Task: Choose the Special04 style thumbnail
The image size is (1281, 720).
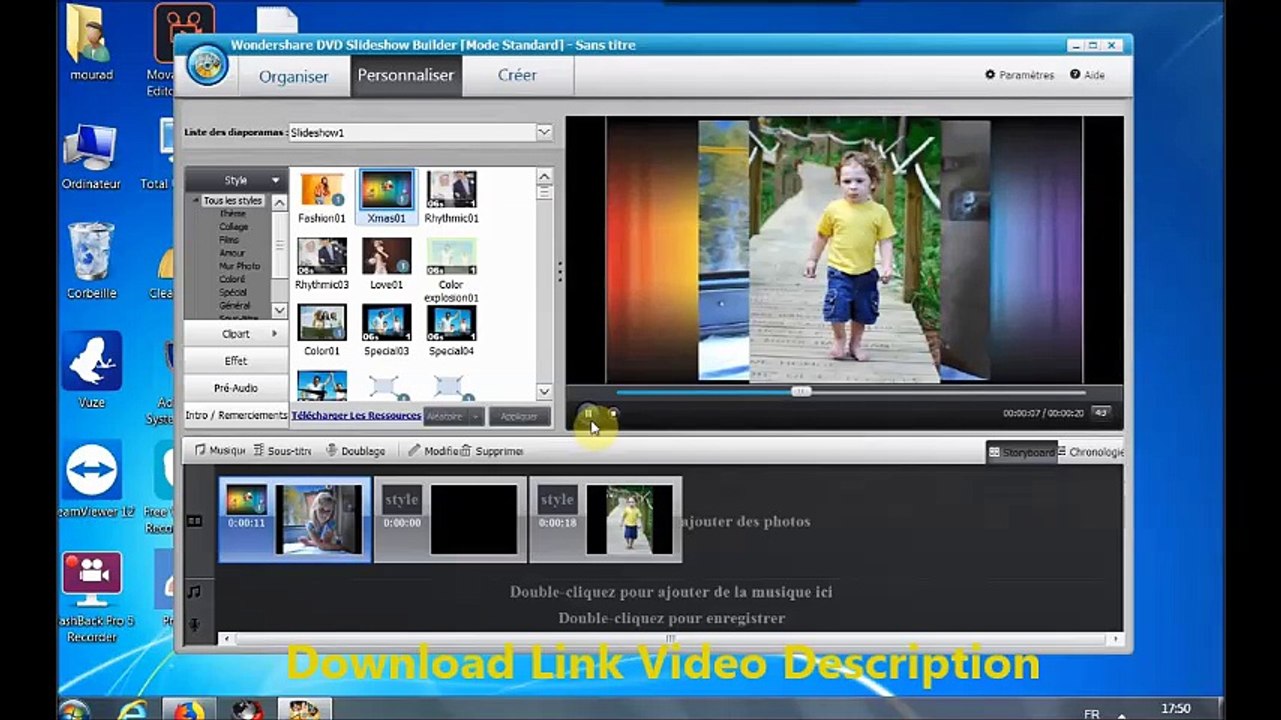Action: 451,330
